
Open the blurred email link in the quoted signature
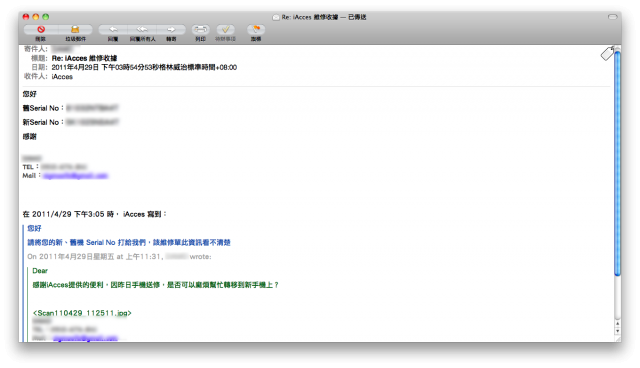pos(85,338)
